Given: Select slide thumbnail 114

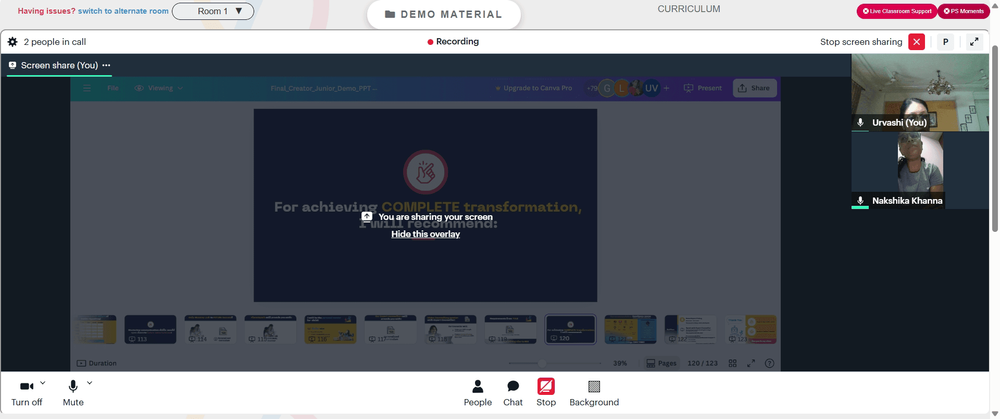Looking at the screenshot, I should [210, 329].
